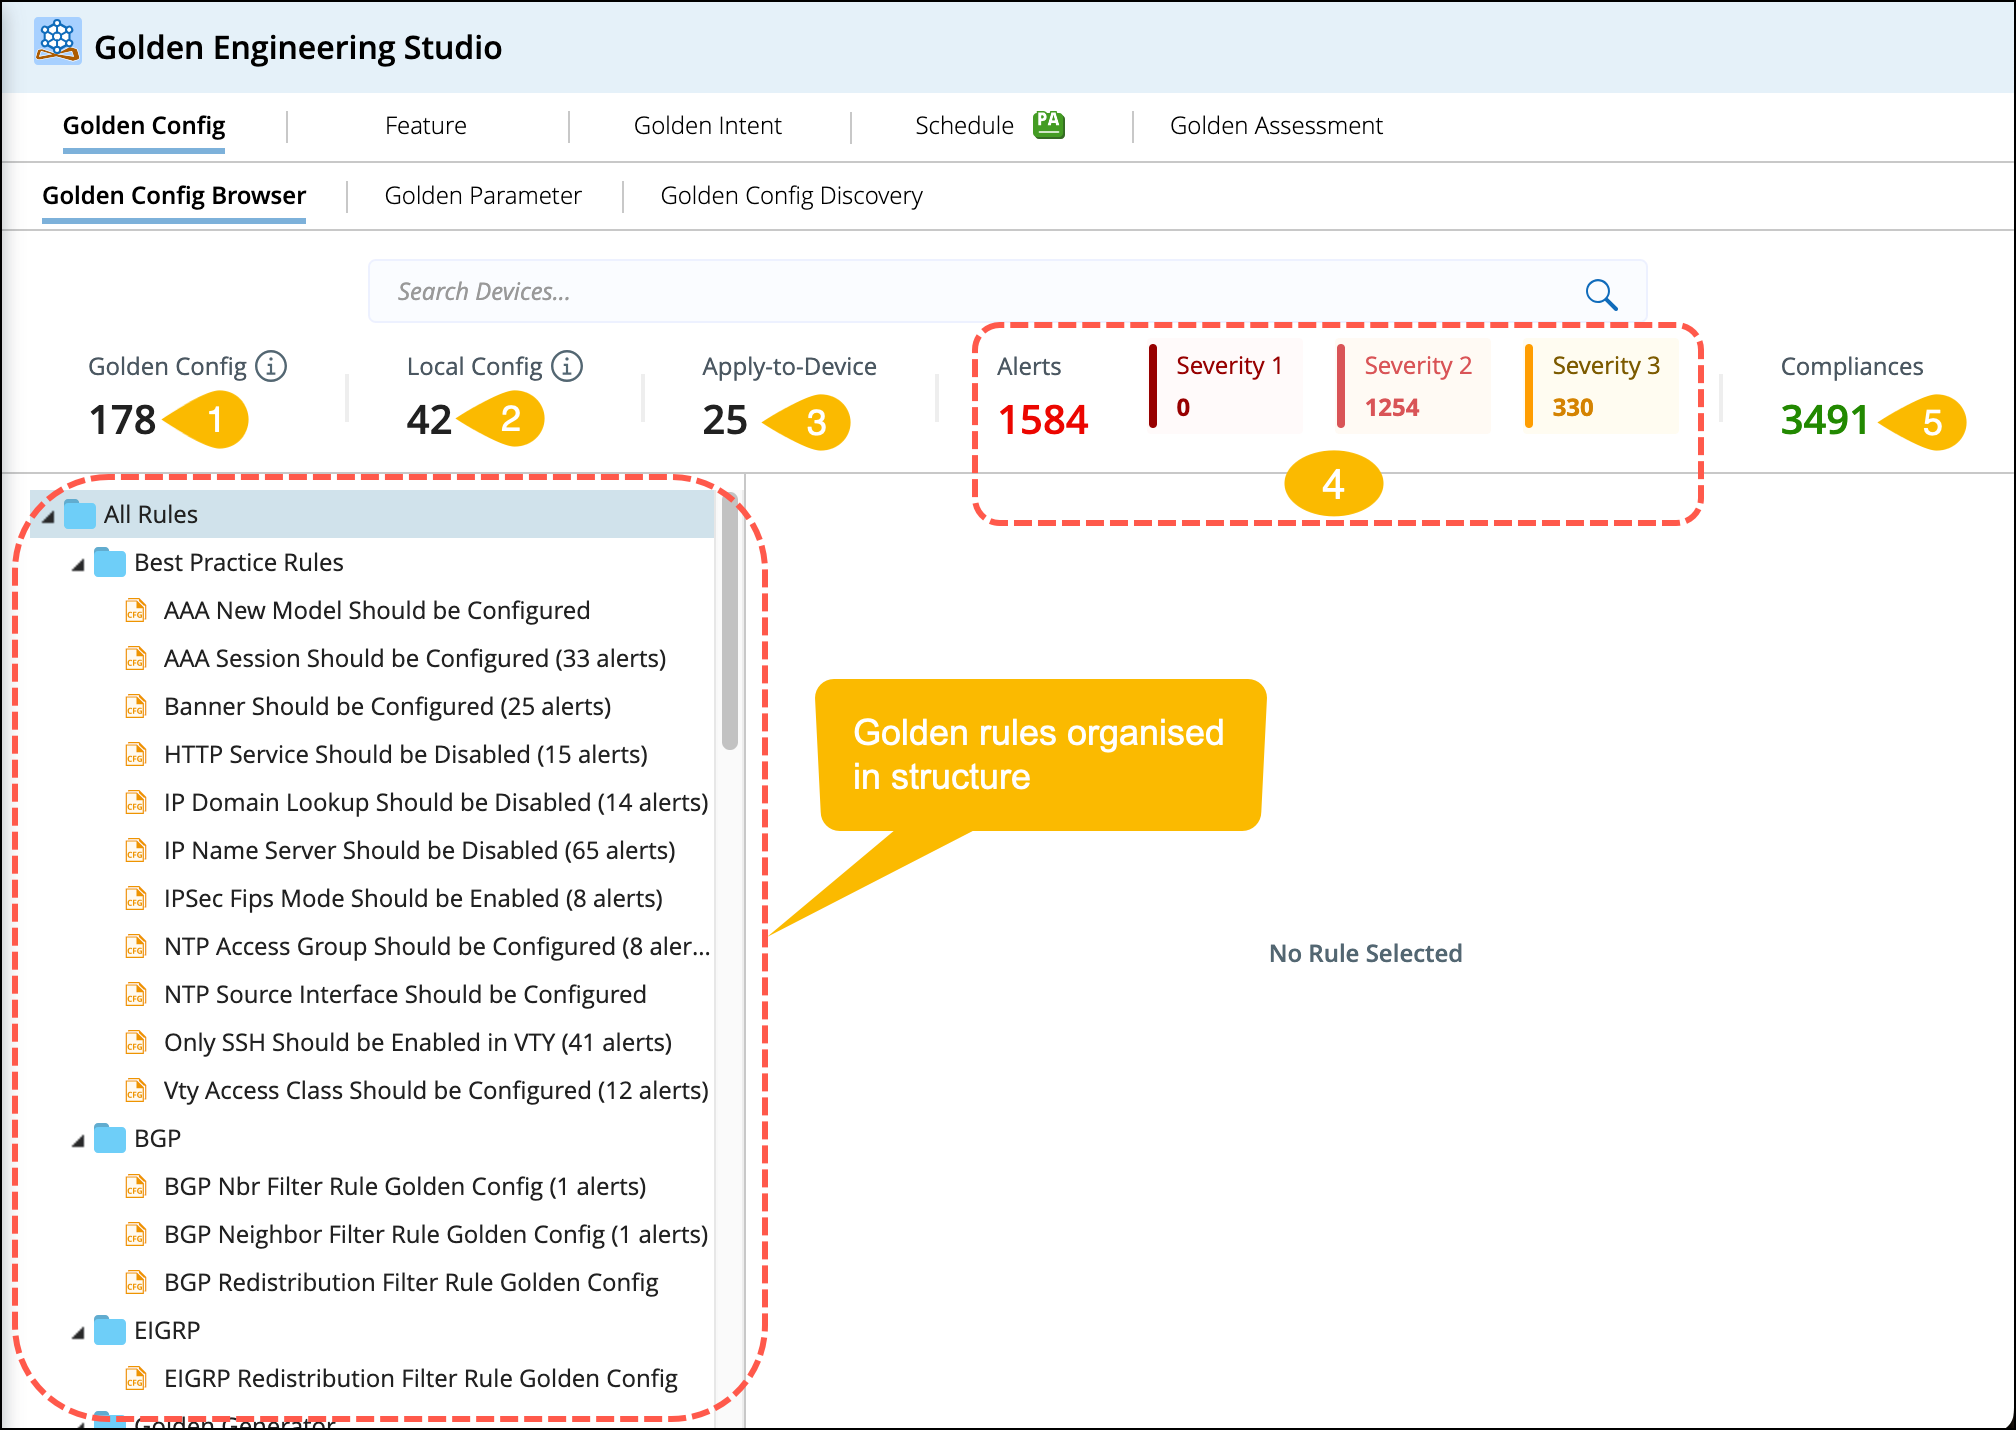Image resolution: width=2016 pixels, height=1430 pixels.
Task: Open the Golden Assessment tab
Action: 1275,125
